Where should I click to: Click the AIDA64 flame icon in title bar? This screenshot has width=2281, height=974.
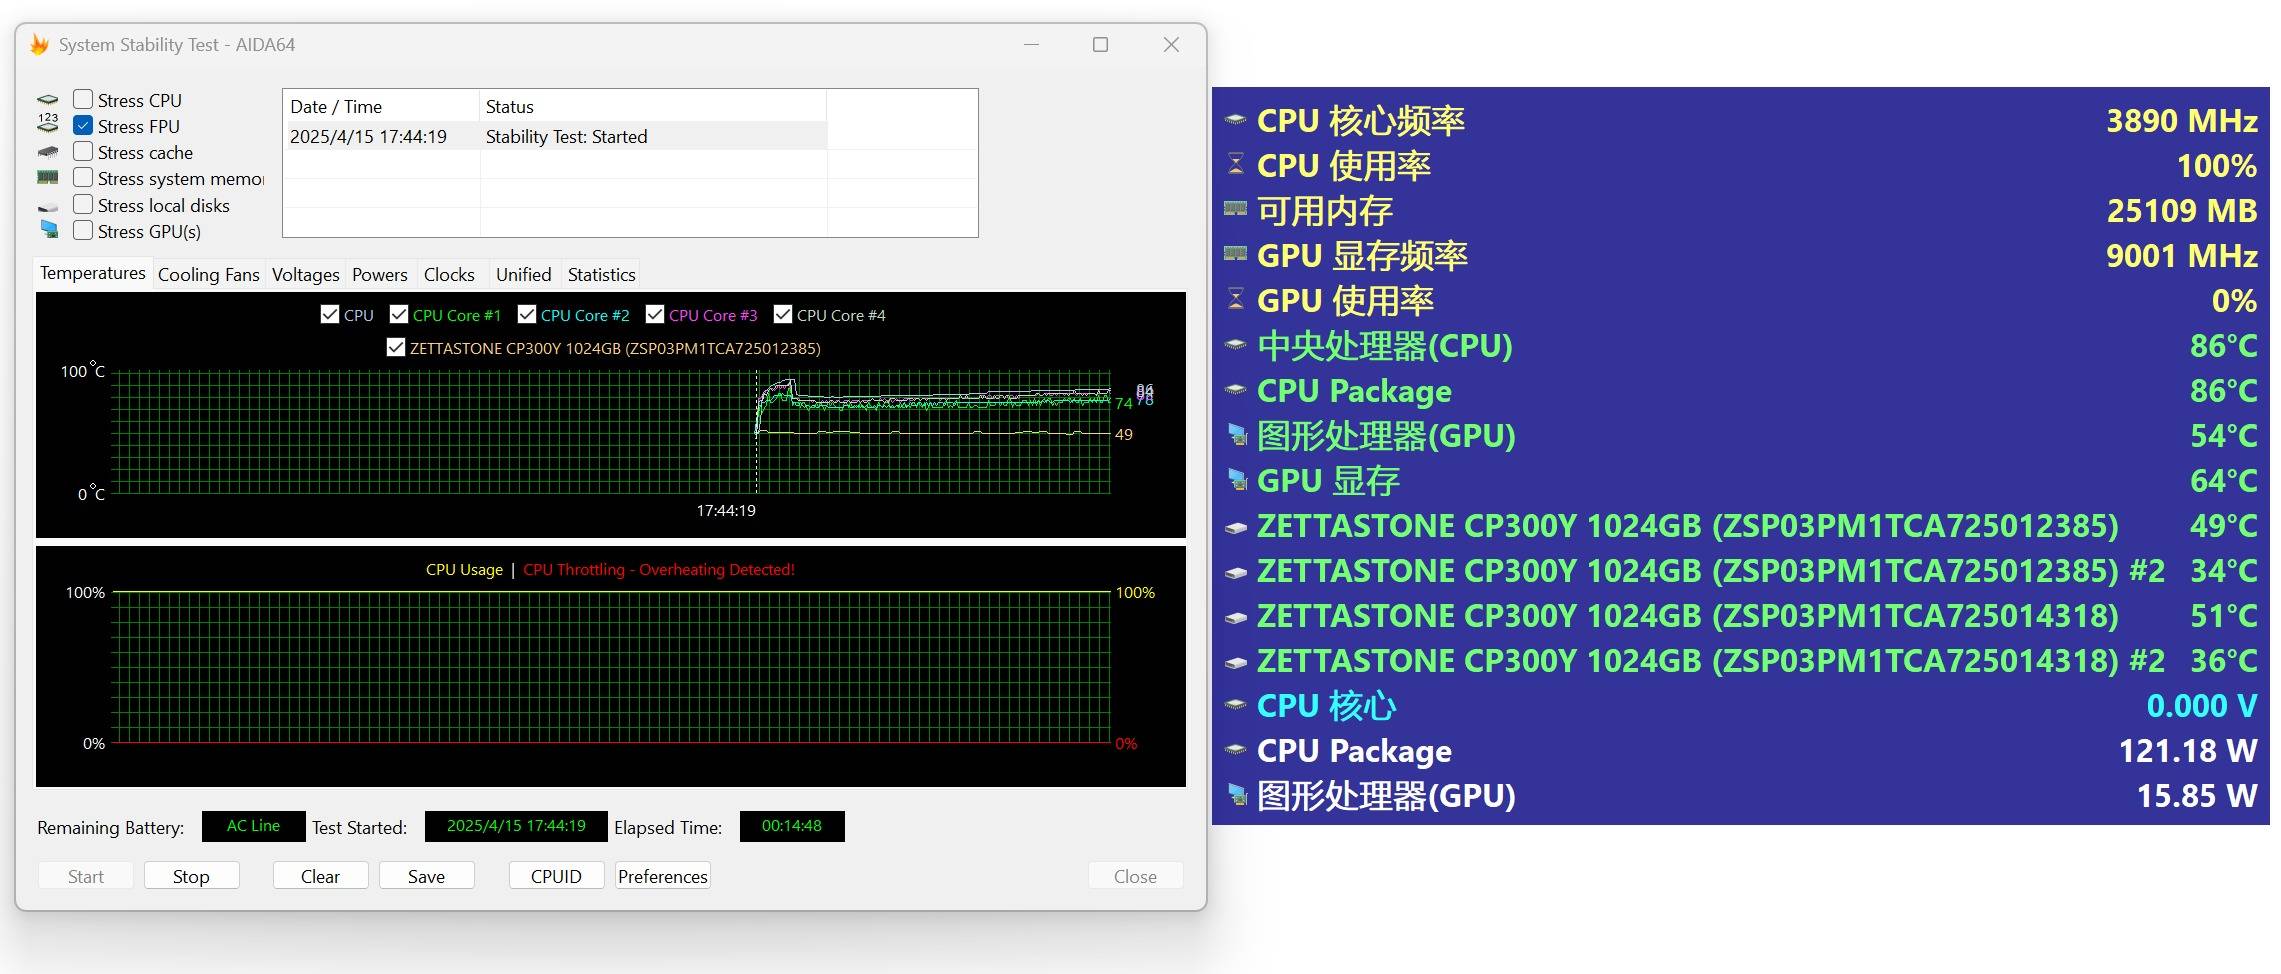coord(40,45)
